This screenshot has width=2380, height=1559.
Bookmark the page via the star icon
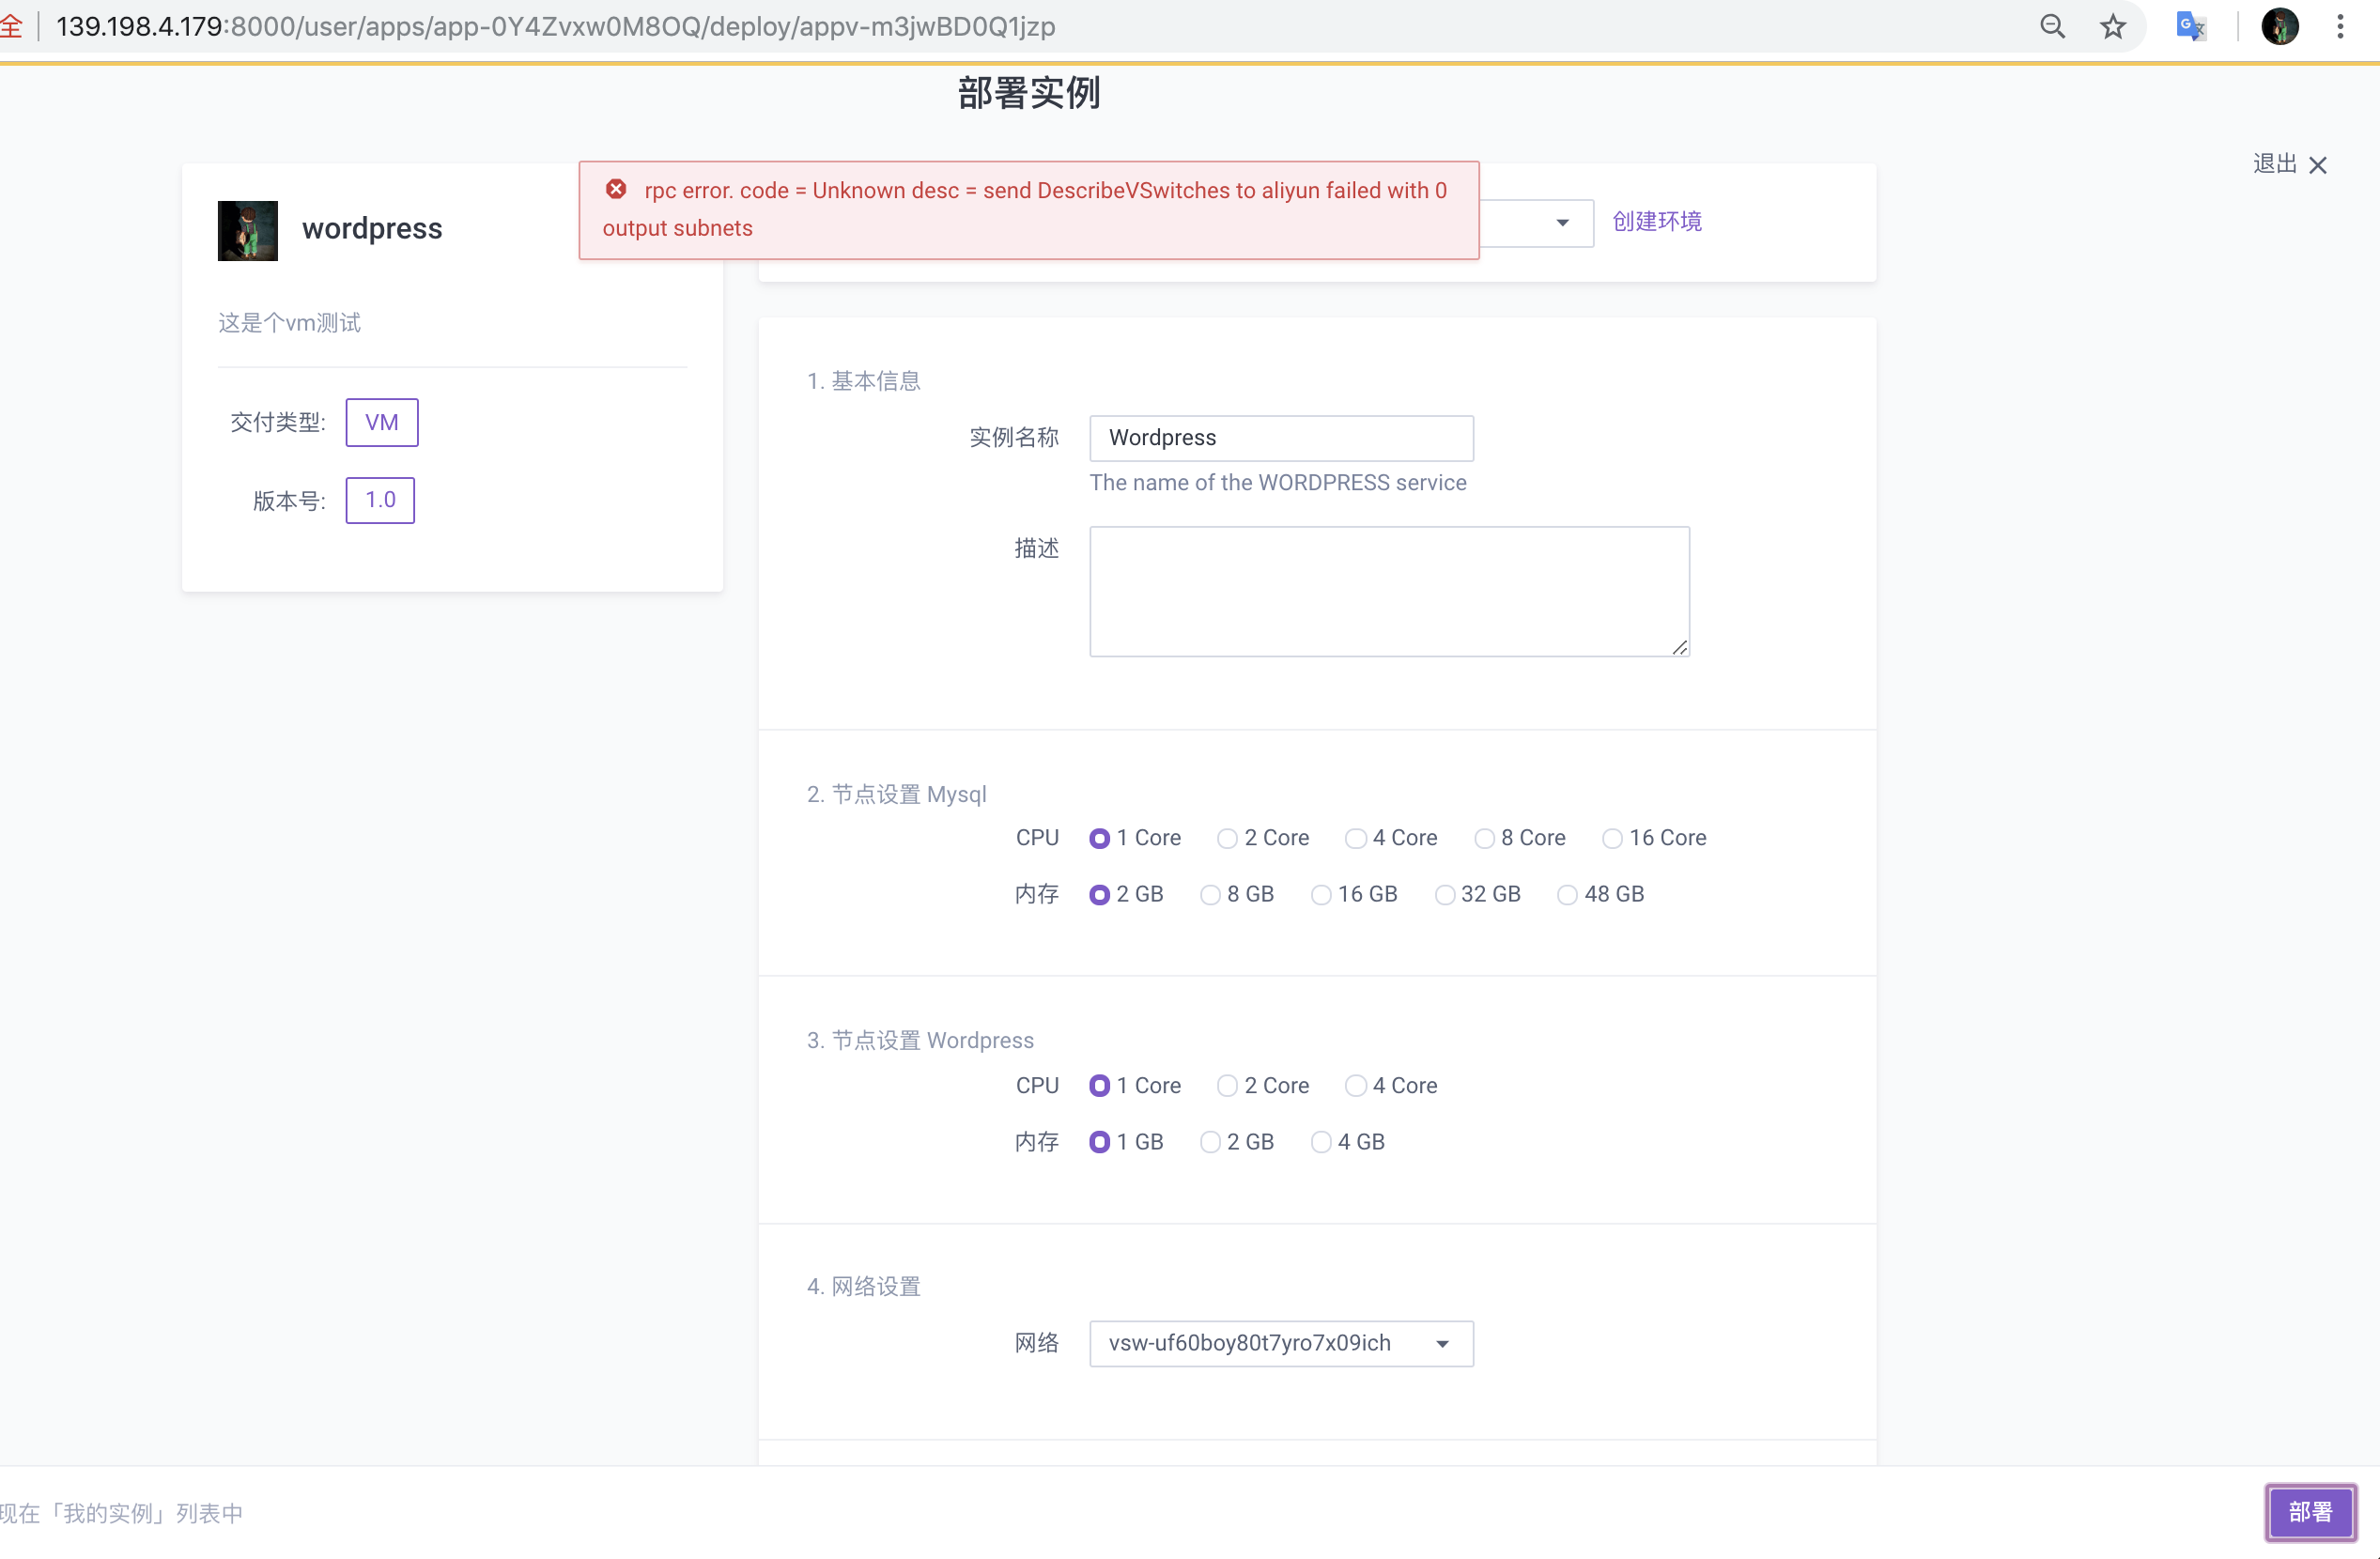[2112, 26]
